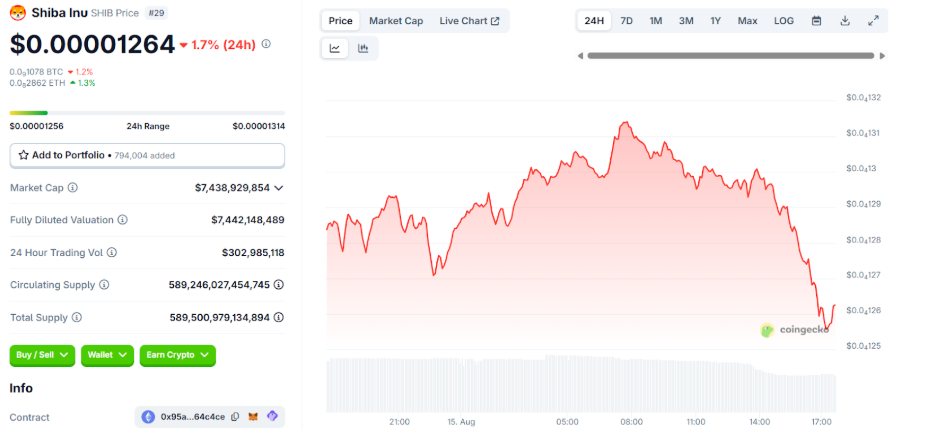Toggle LOG scale on the chart

coord(784,21)
